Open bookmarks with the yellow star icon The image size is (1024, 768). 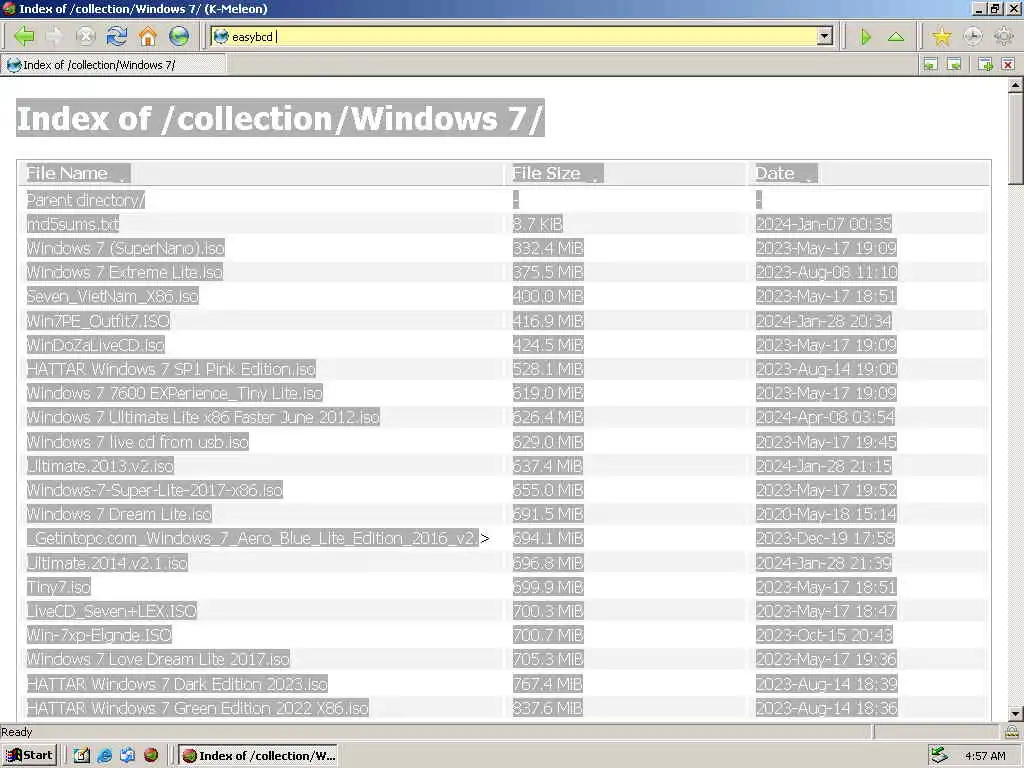point(942,37)
